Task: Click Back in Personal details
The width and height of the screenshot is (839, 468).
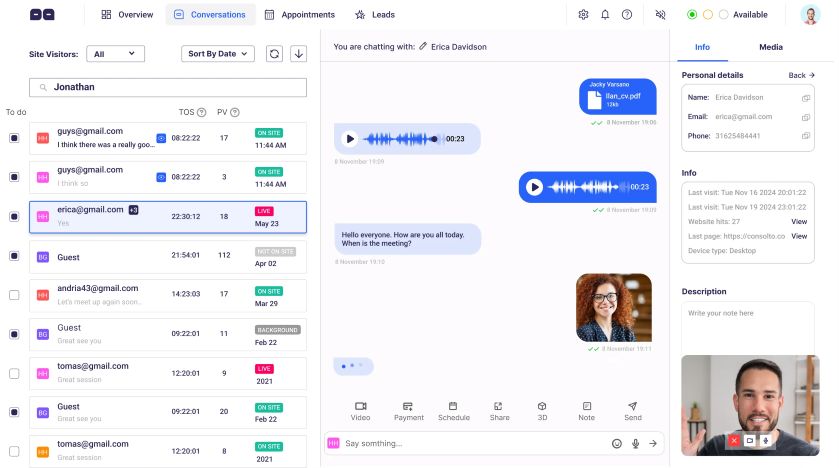Action: [801, 75]
